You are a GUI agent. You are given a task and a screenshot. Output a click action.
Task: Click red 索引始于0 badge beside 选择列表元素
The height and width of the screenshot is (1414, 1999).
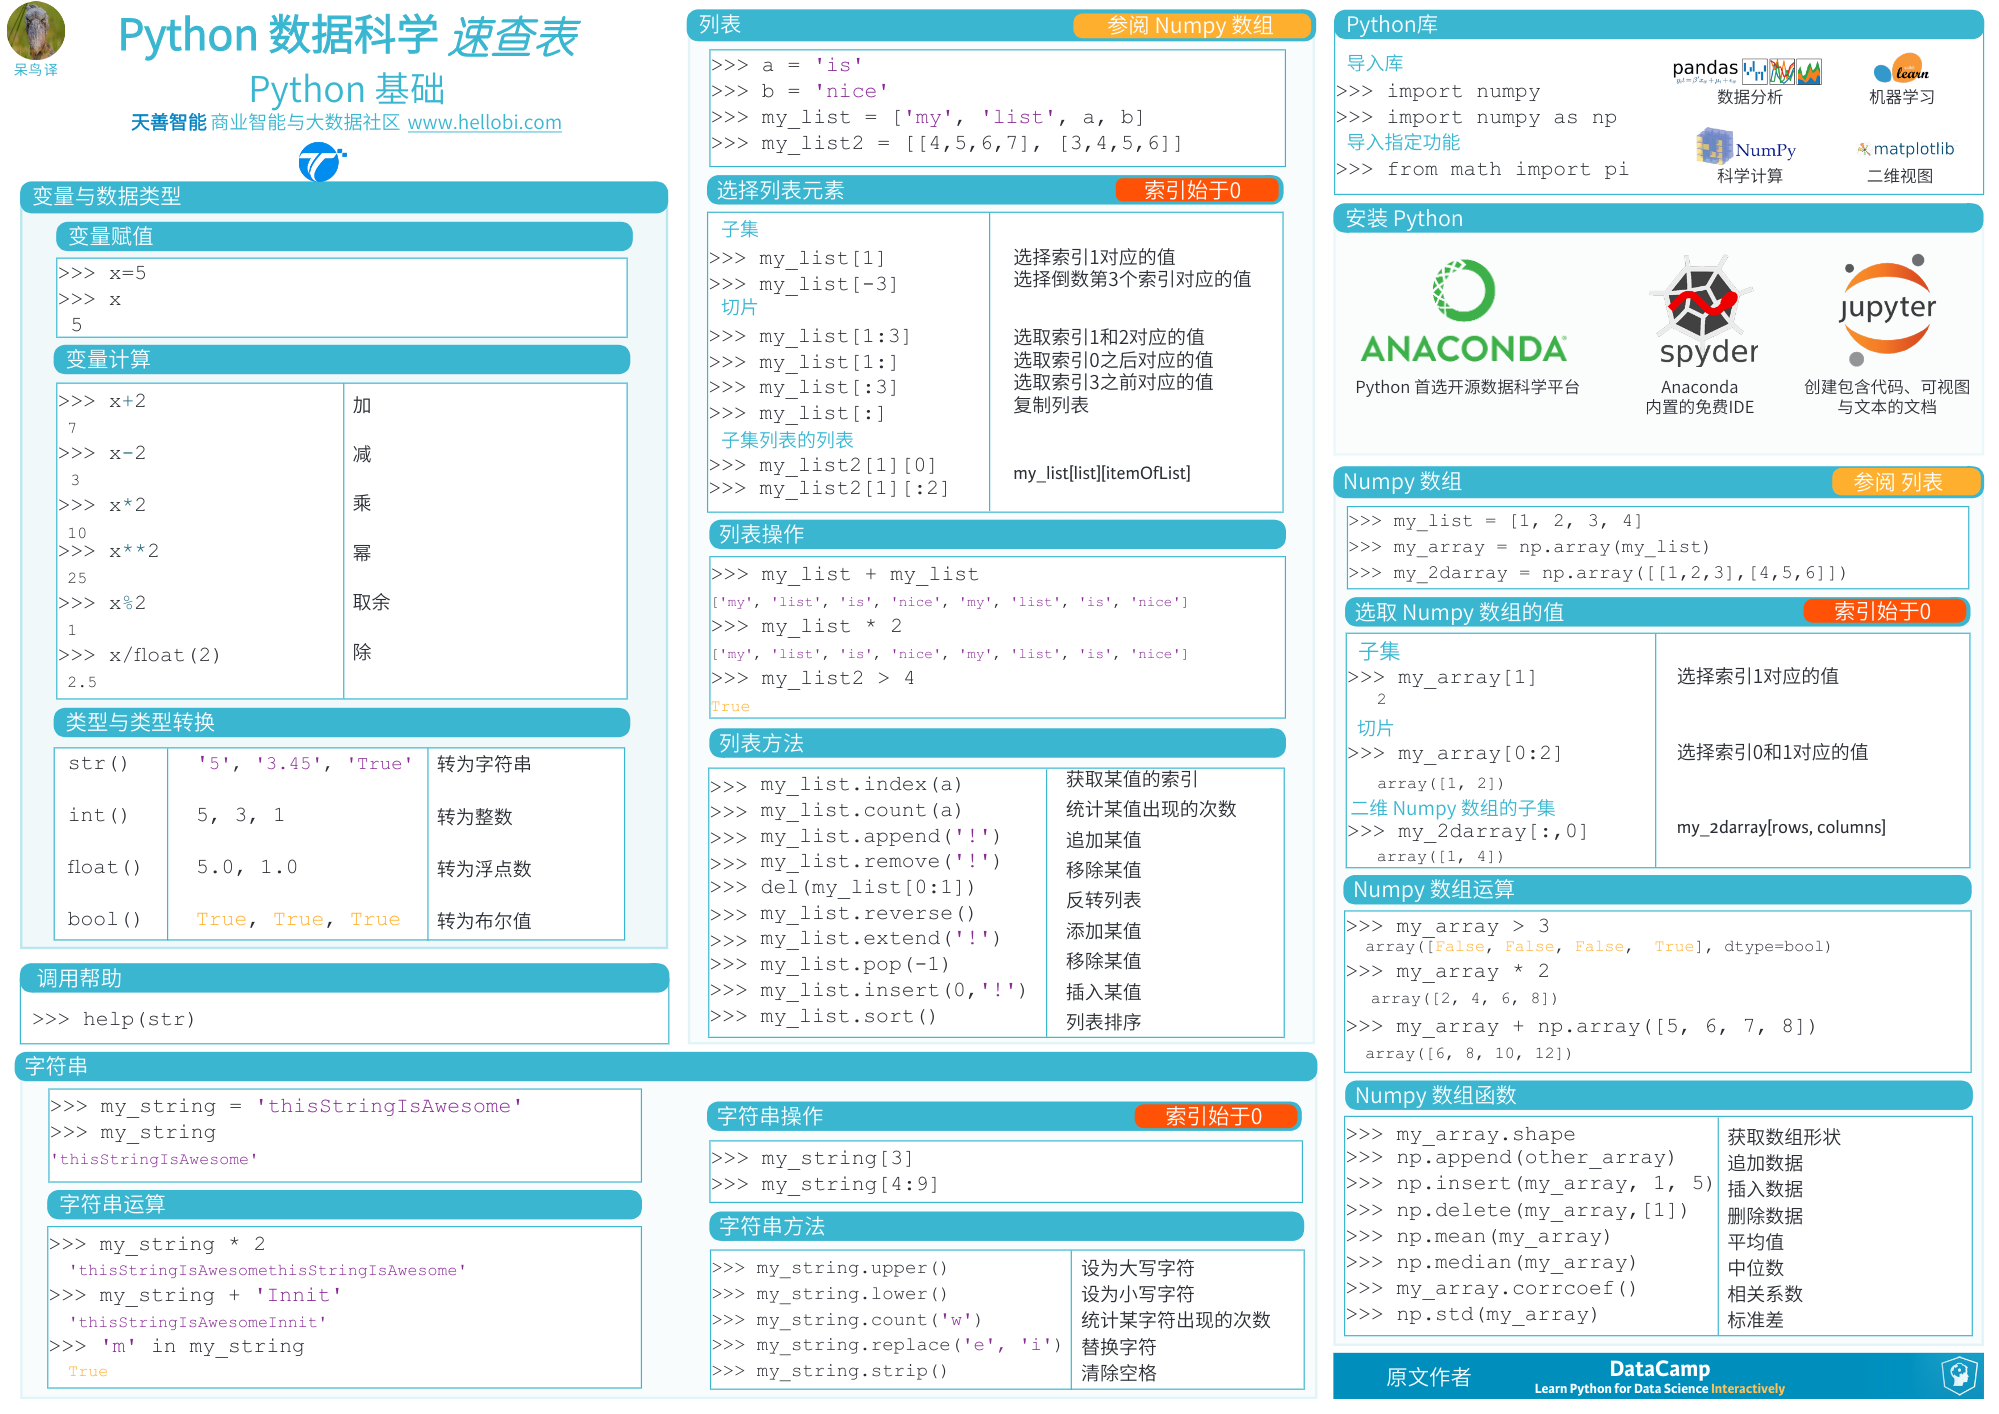tap(1196, 190)
